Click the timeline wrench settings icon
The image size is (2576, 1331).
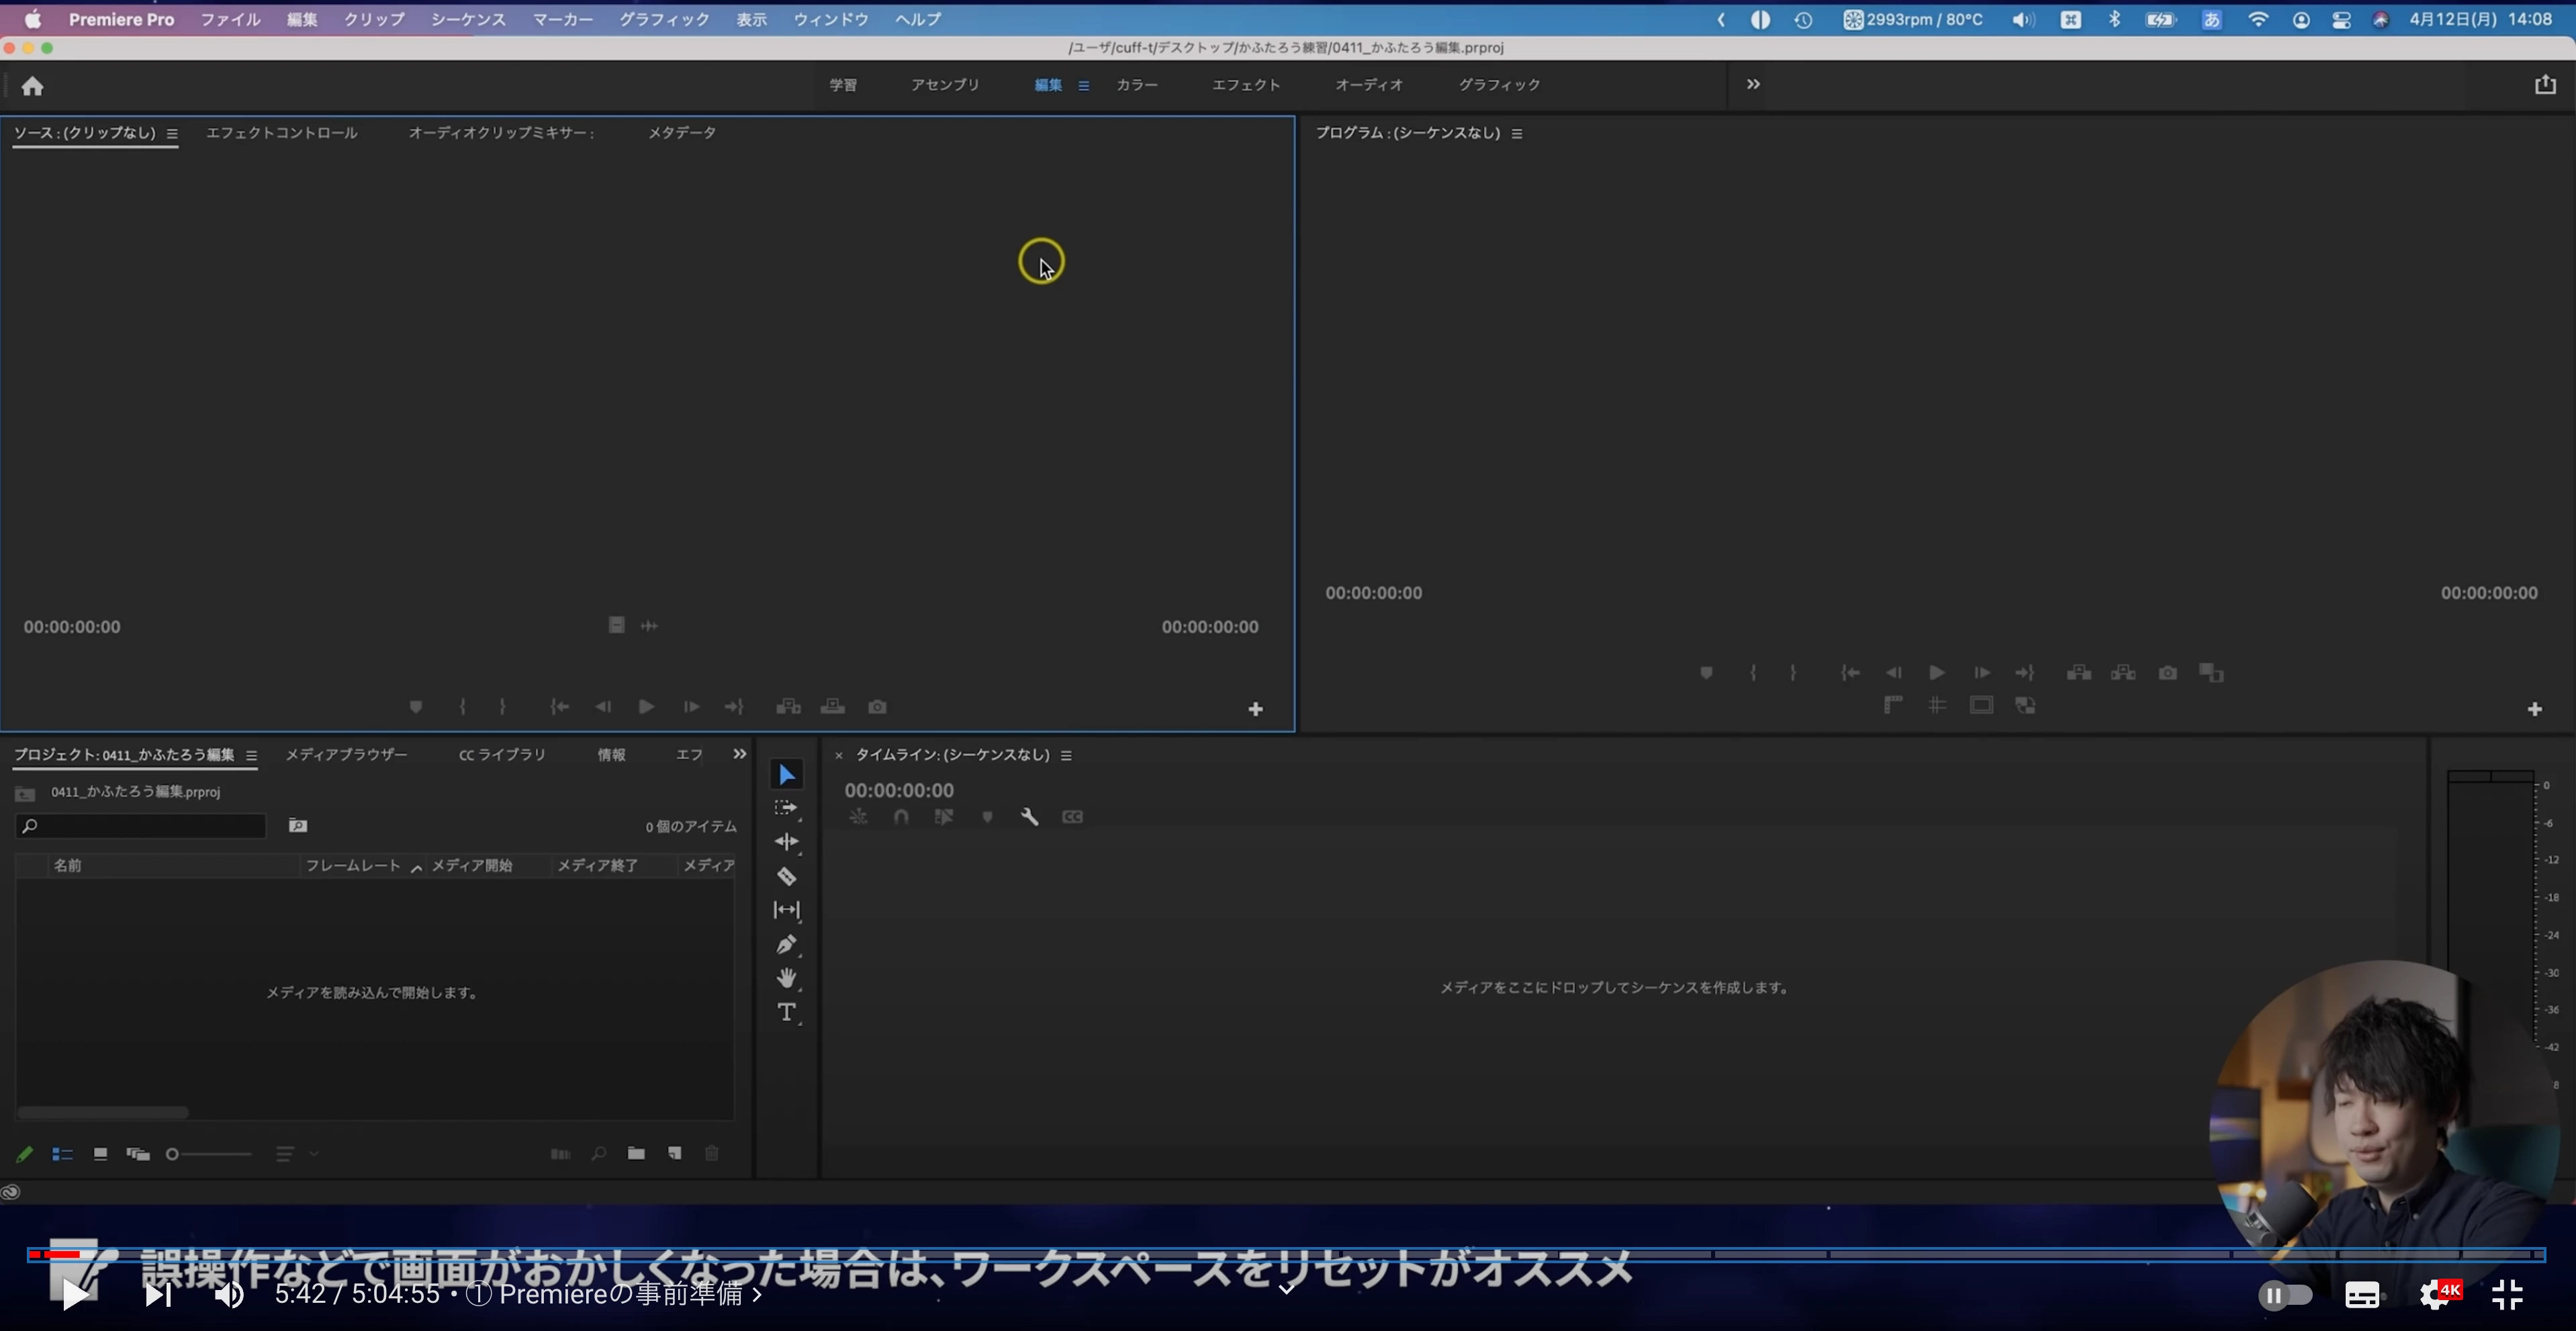point(1029,817)
